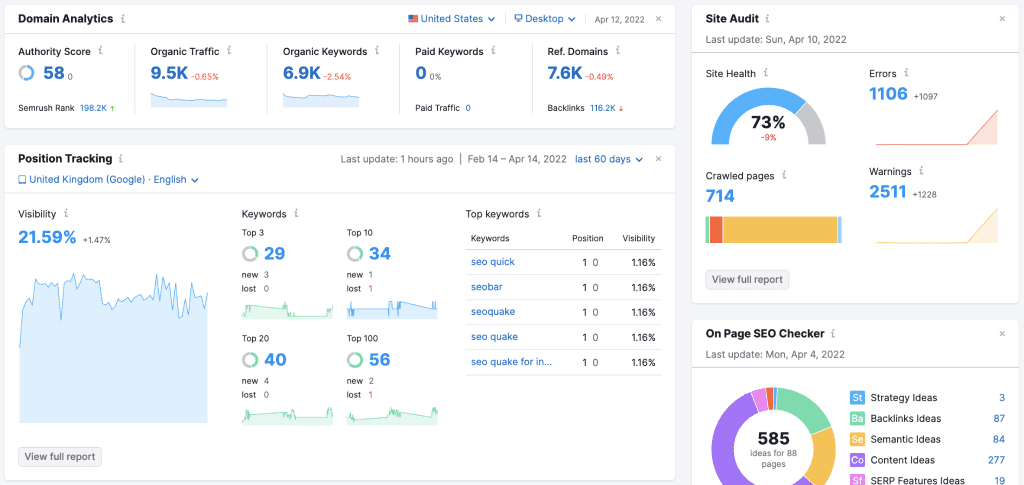
Task: Click the Co Content Ideas badge
Action: click(857, 460)
